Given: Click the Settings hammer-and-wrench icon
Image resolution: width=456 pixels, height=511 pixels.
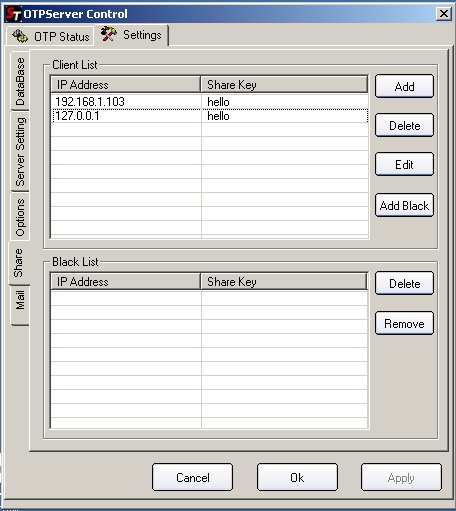Looking at the screenshot, I should (109, 34).
